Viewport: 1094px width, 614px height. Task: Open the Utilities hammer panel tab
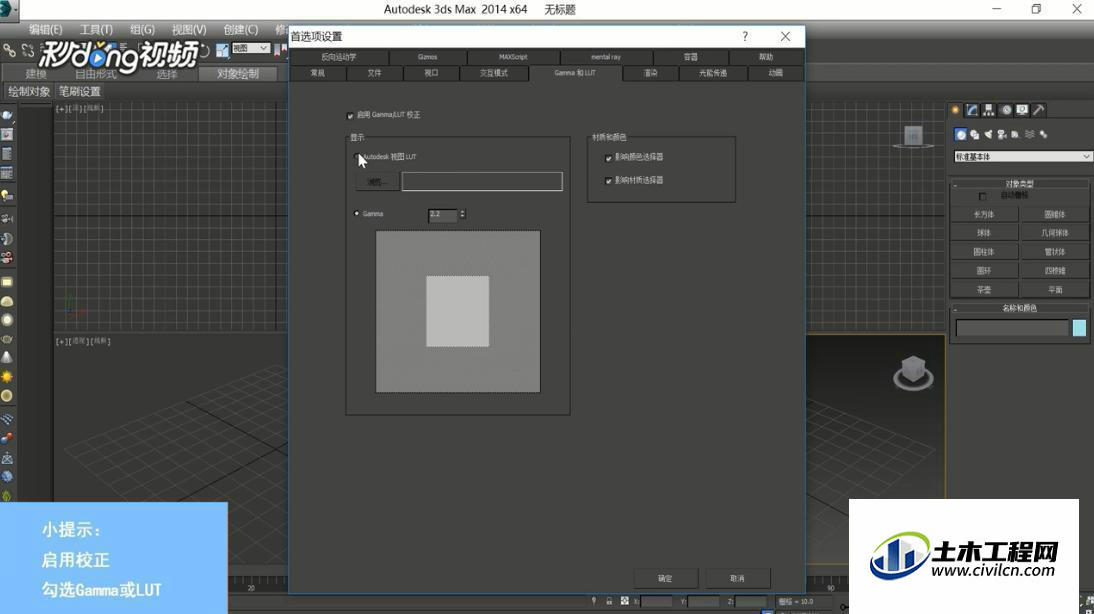pos(1039,110)
